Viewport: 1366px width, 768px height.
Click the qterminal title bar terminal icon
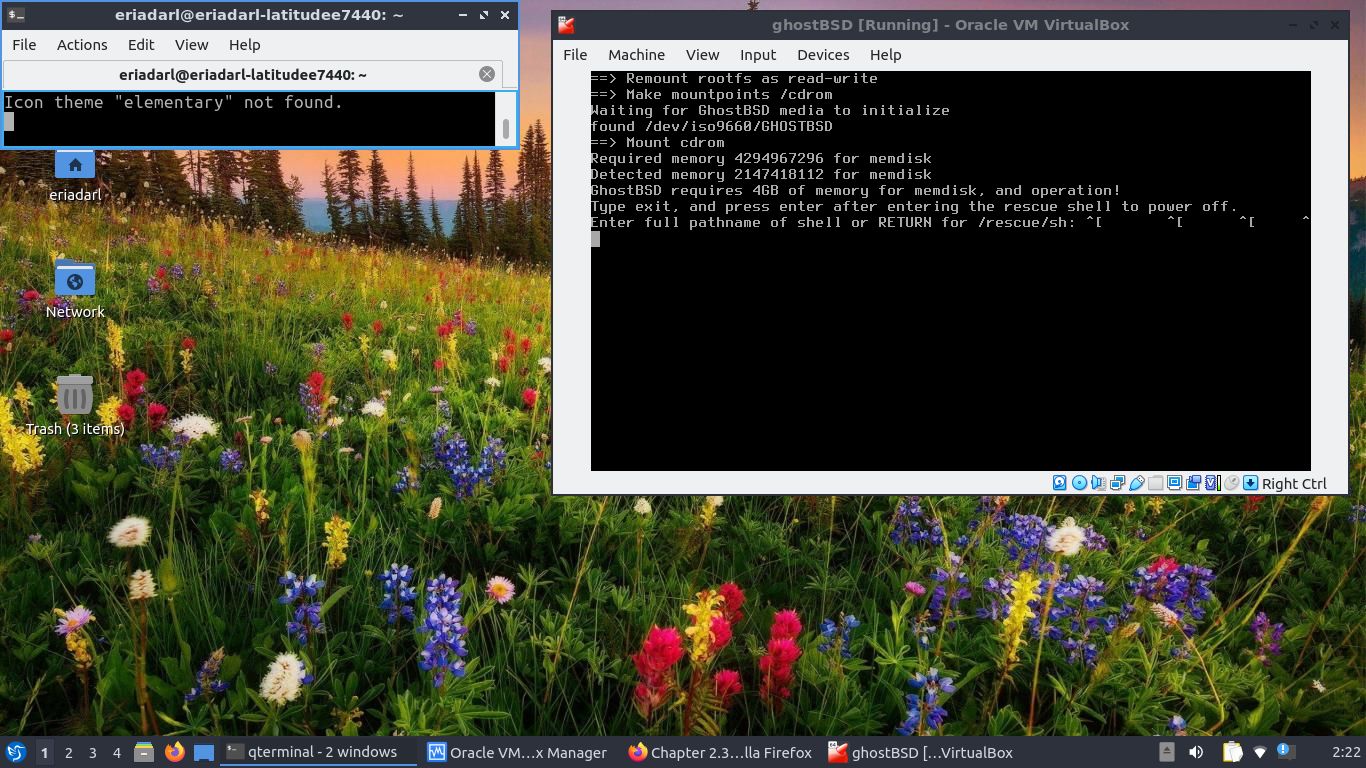click(x=15, y=15)
